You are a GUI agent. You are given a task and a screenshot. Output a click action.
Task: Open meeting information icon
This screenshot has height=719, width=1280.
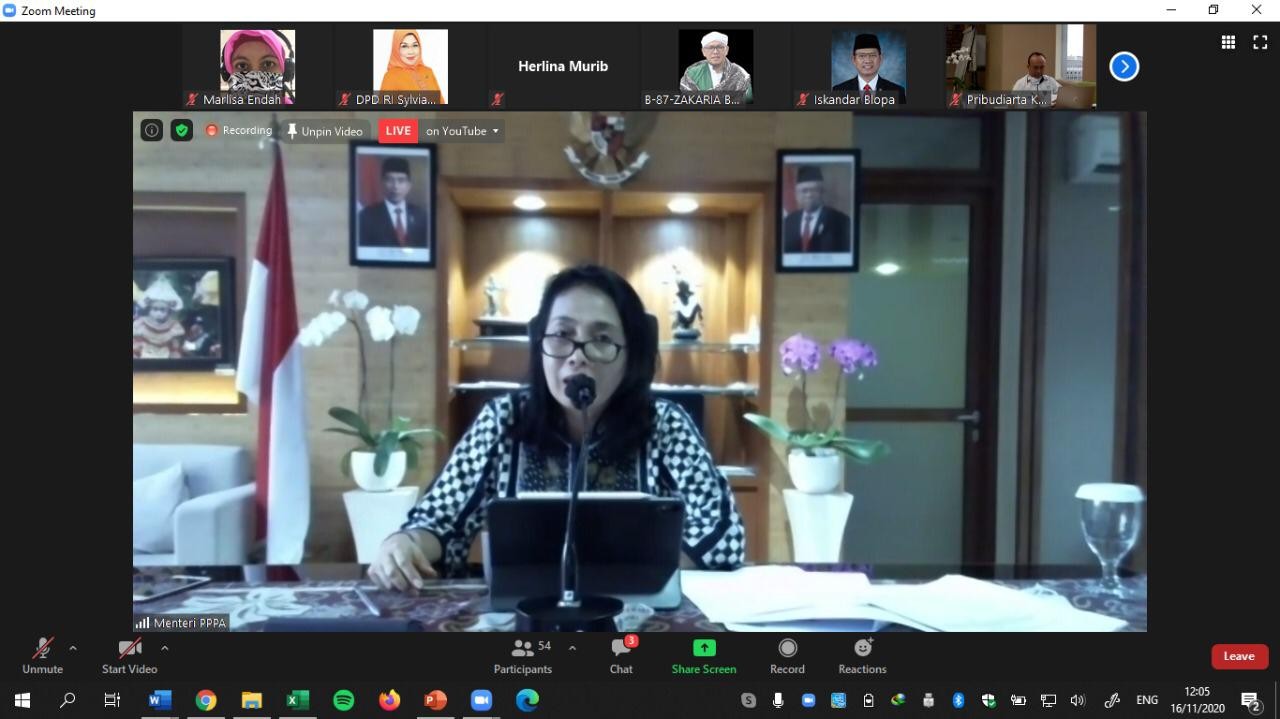click(151, 130)
